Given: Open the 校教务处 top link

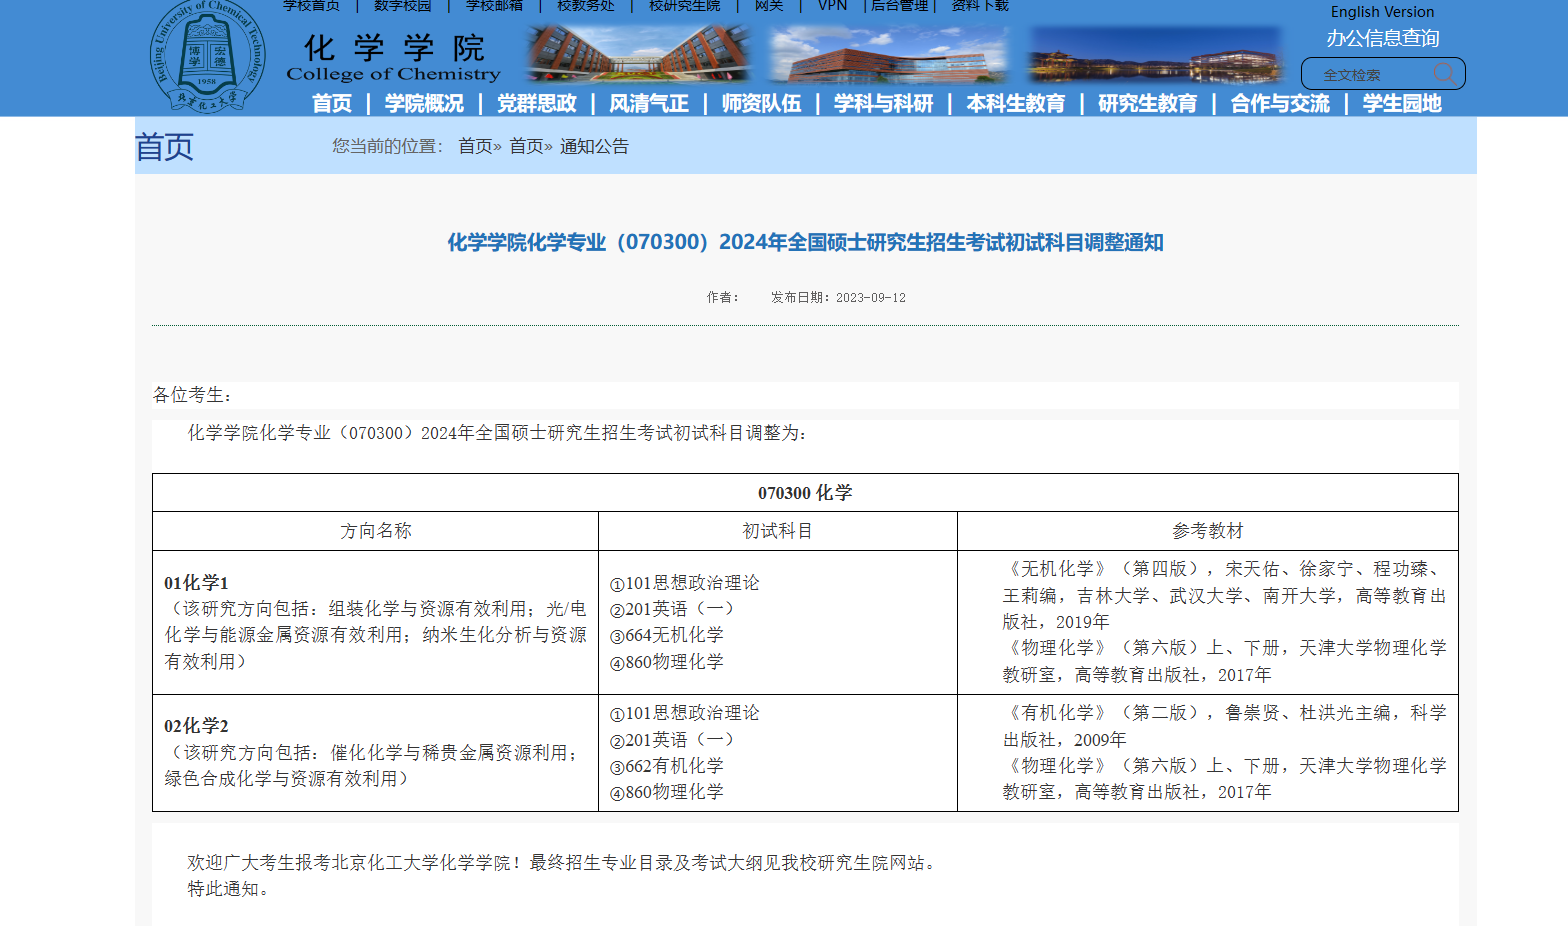Looking at the screenshot, I should (x=586, y=6).
